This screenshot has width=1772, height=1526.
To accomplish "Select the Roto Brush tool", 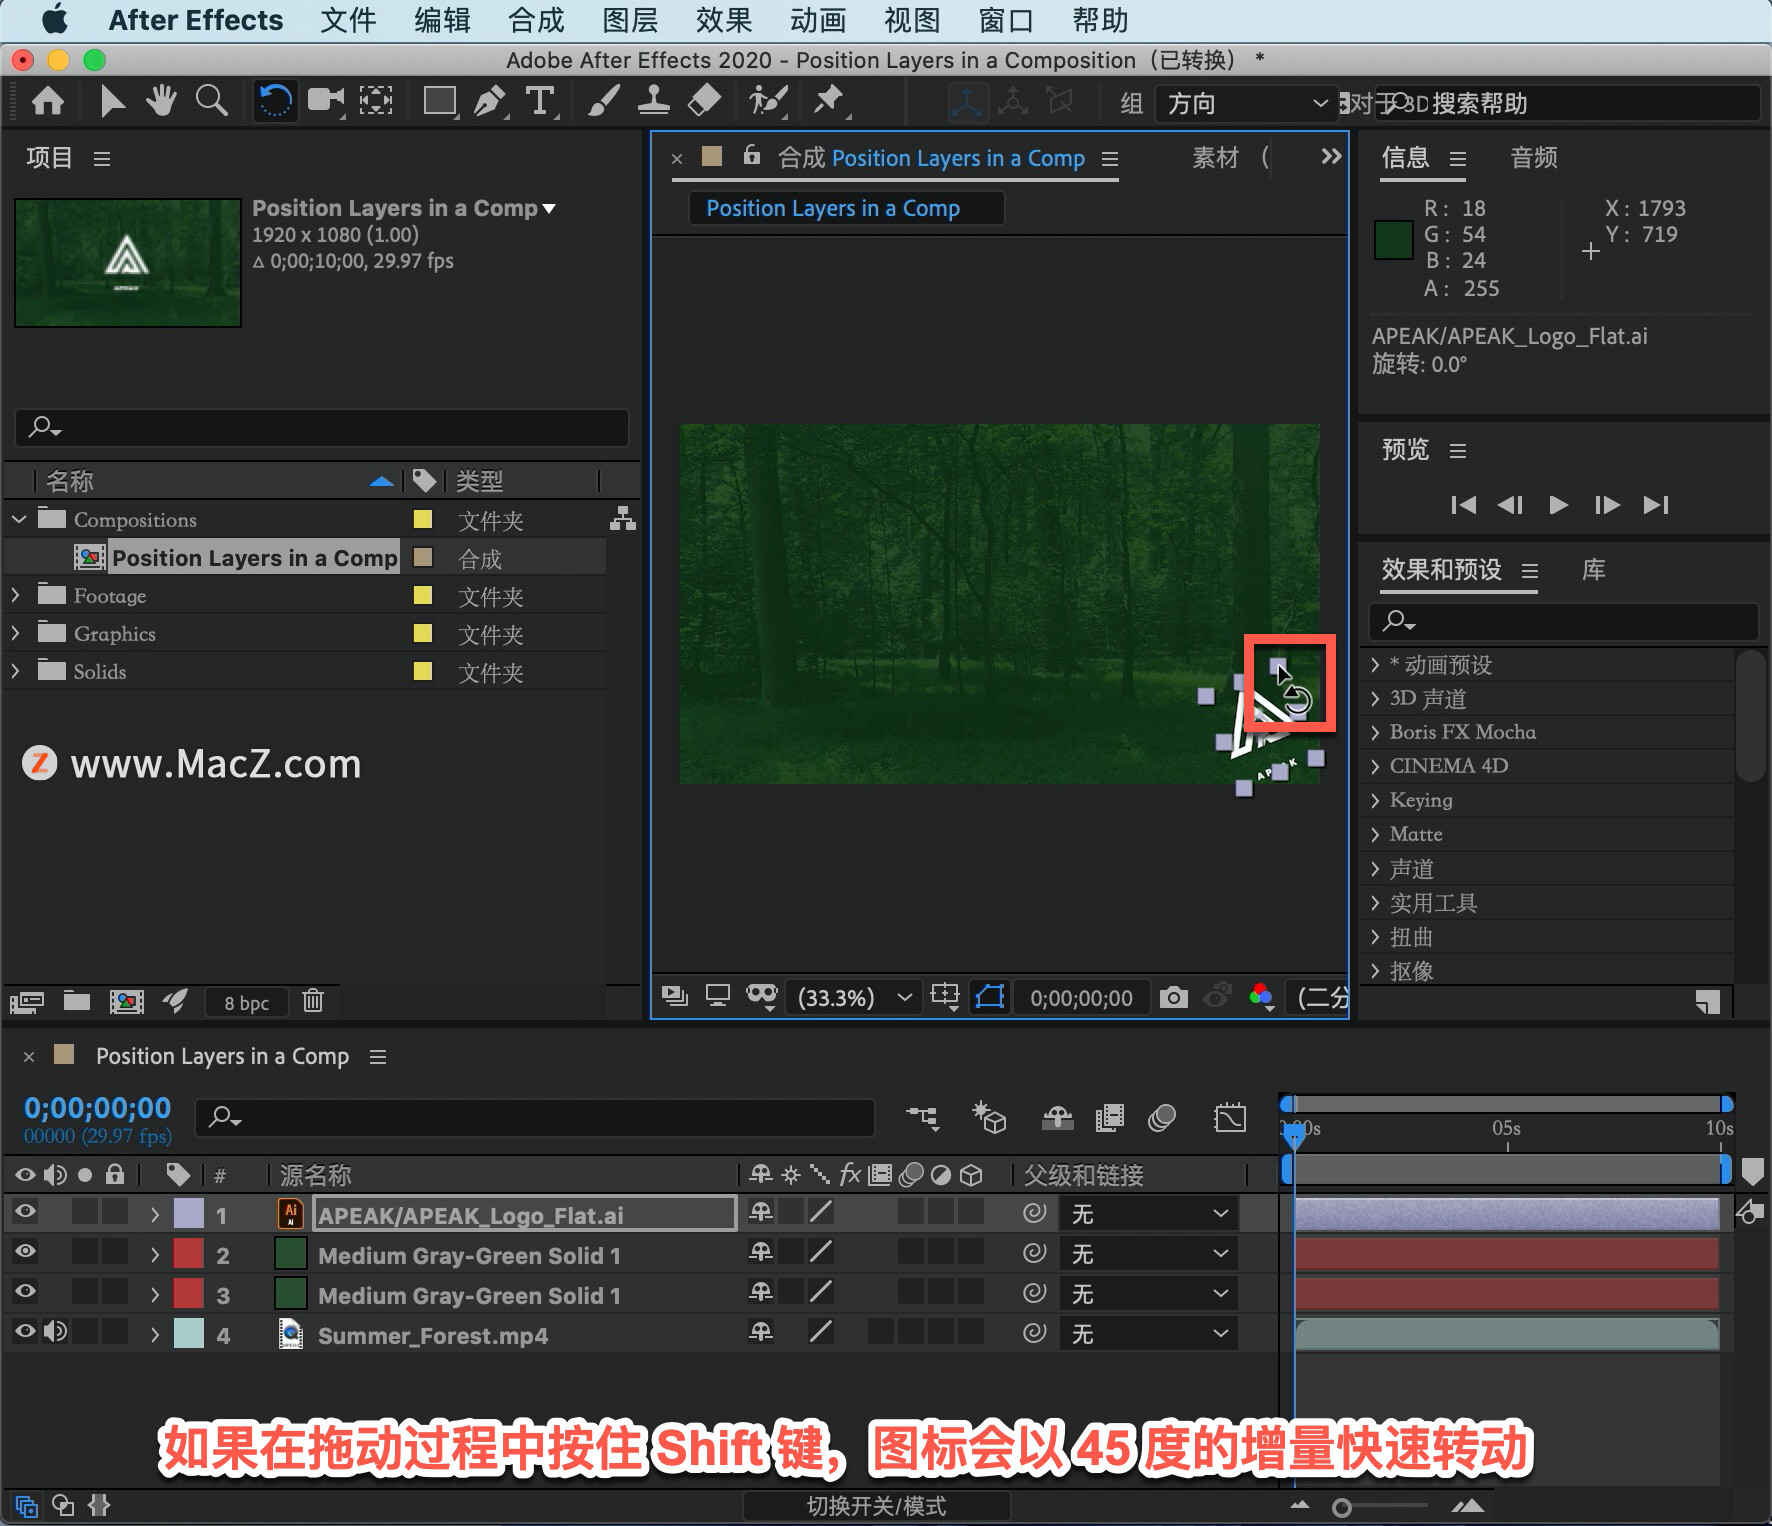I will click(x=768, y=101).
